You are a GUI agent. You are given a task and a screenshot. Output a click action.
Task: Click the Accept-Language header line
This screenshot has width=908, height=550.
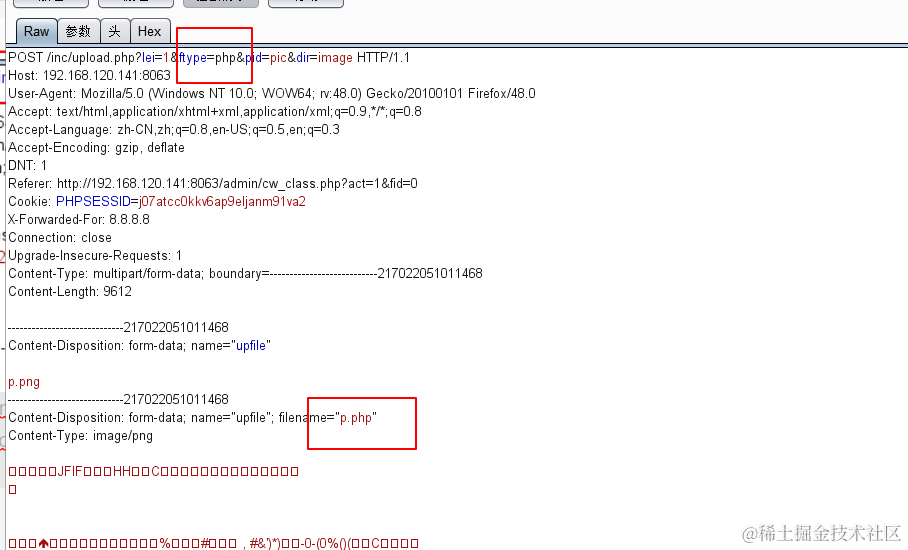pos(174,129)
